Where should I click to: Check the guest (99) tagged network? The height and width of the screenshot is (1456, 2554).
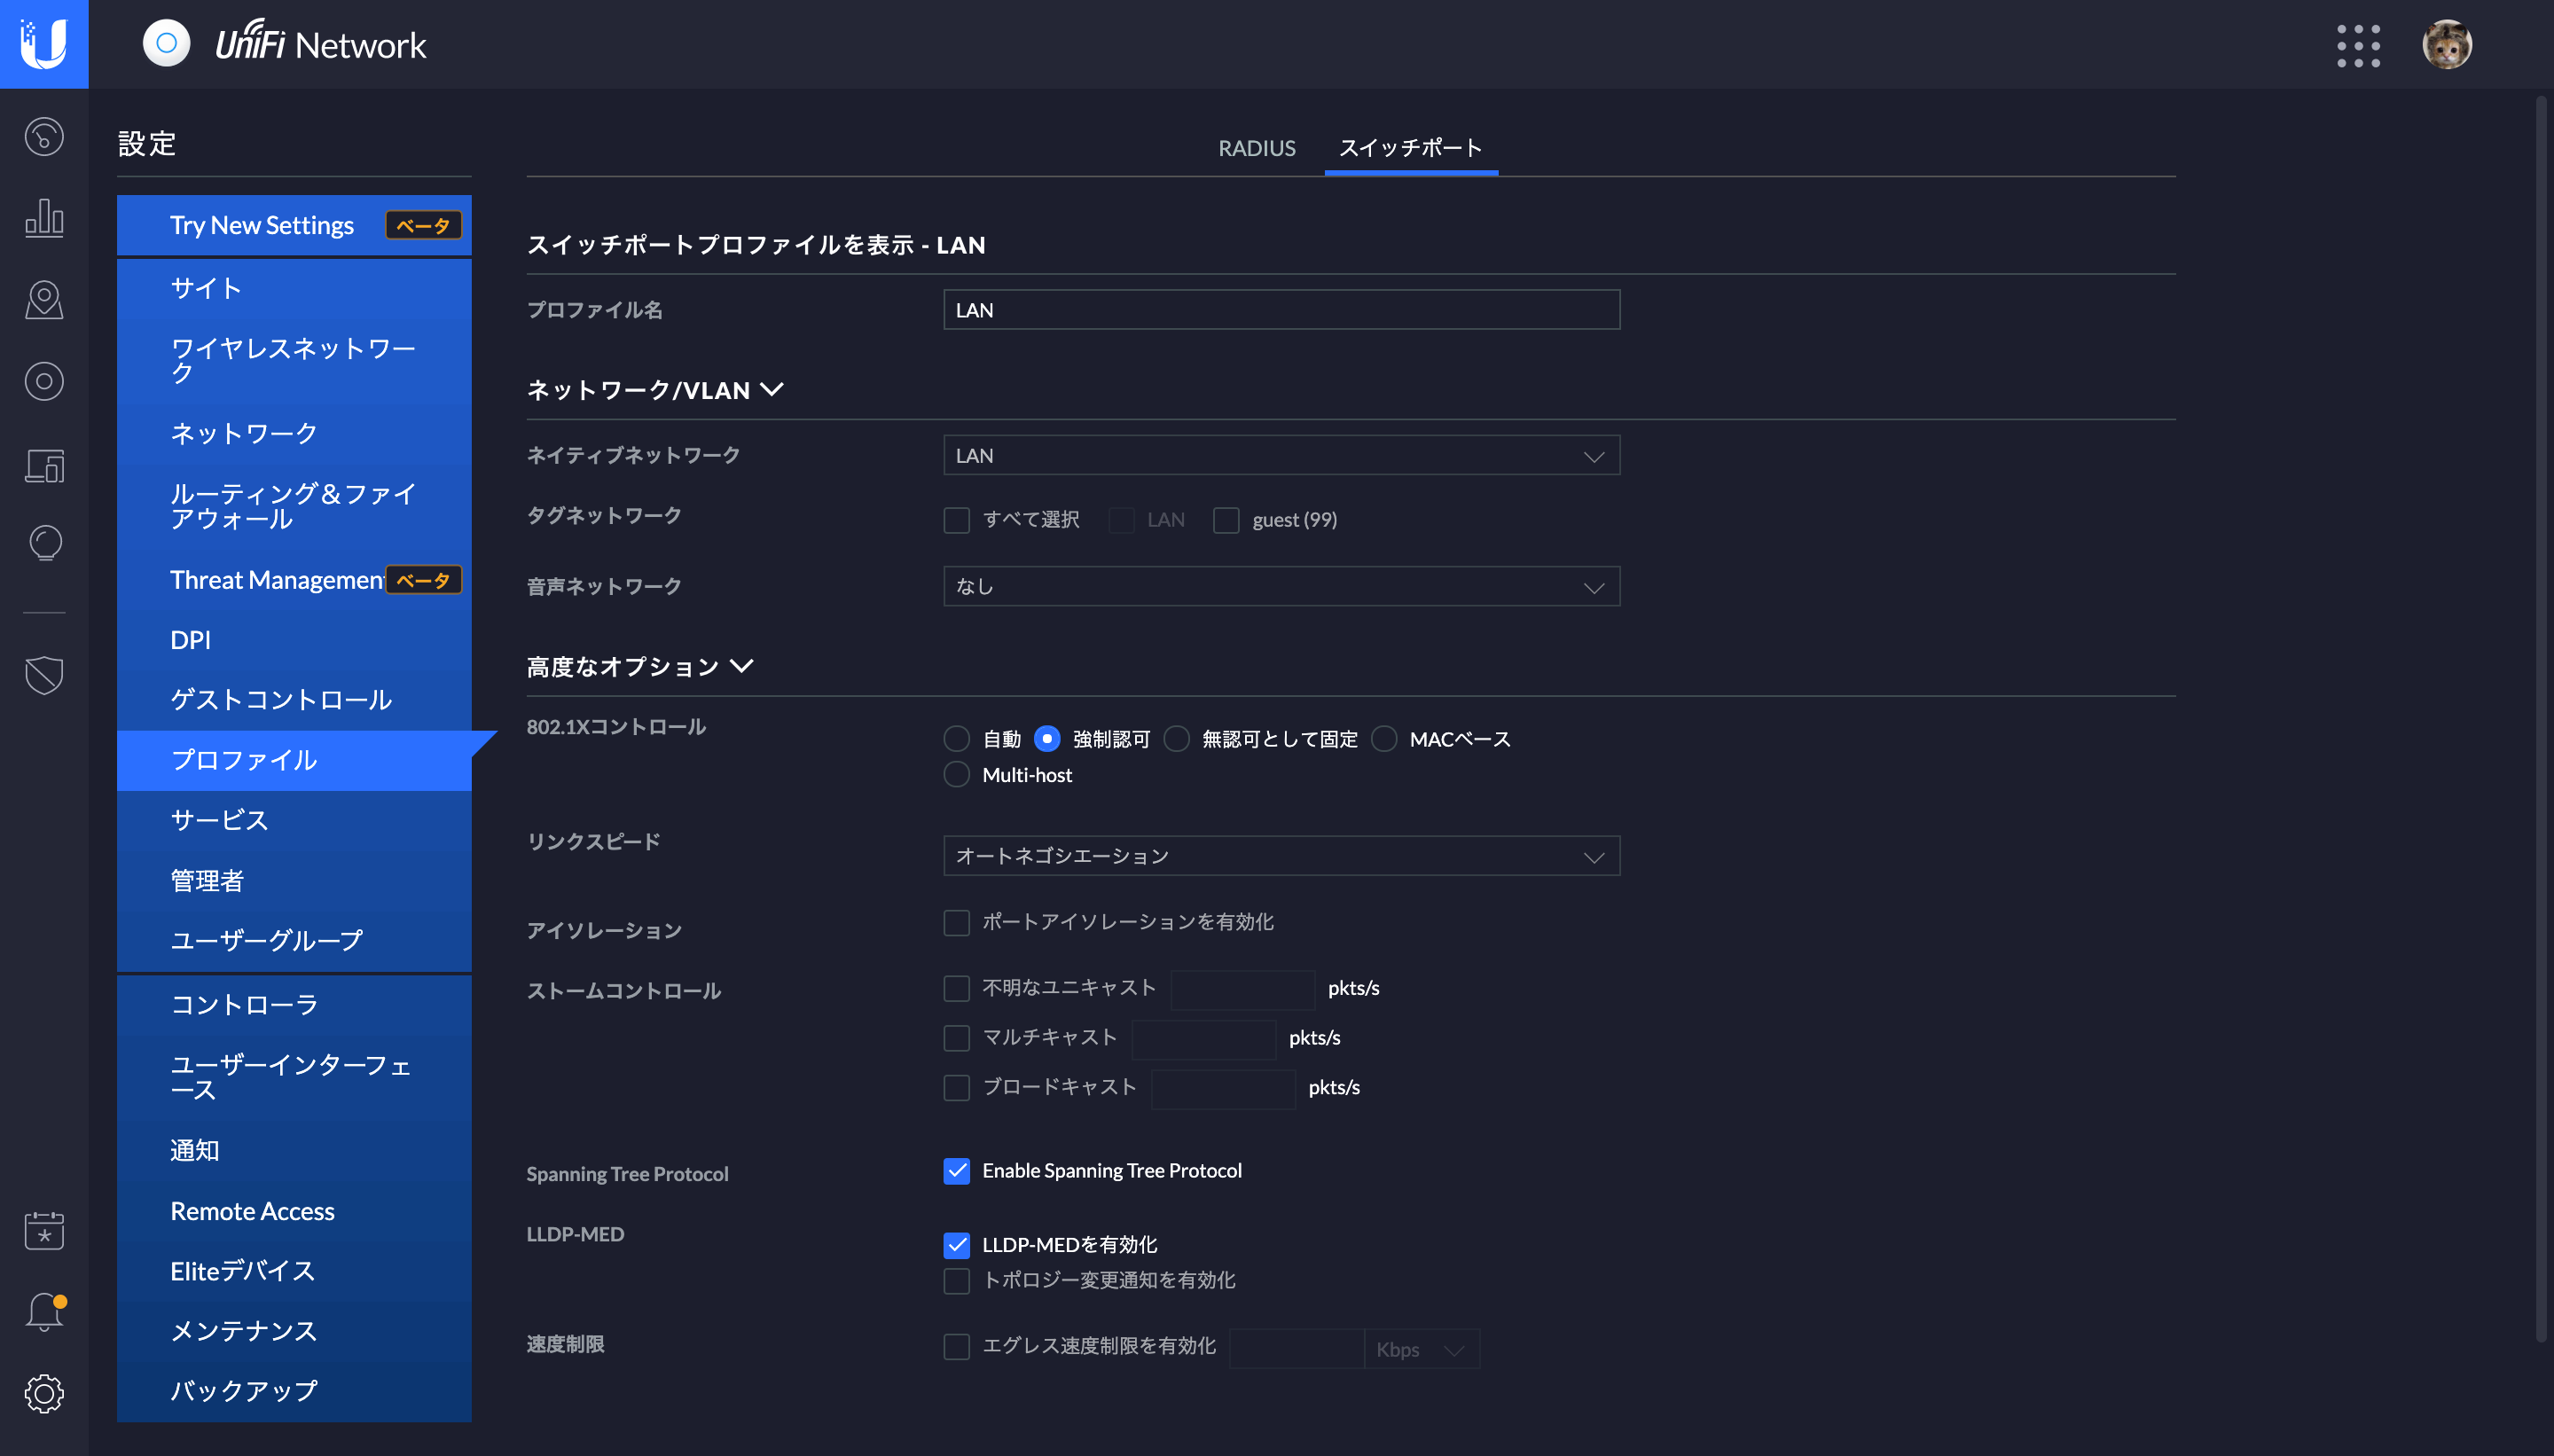point(1226,520)
